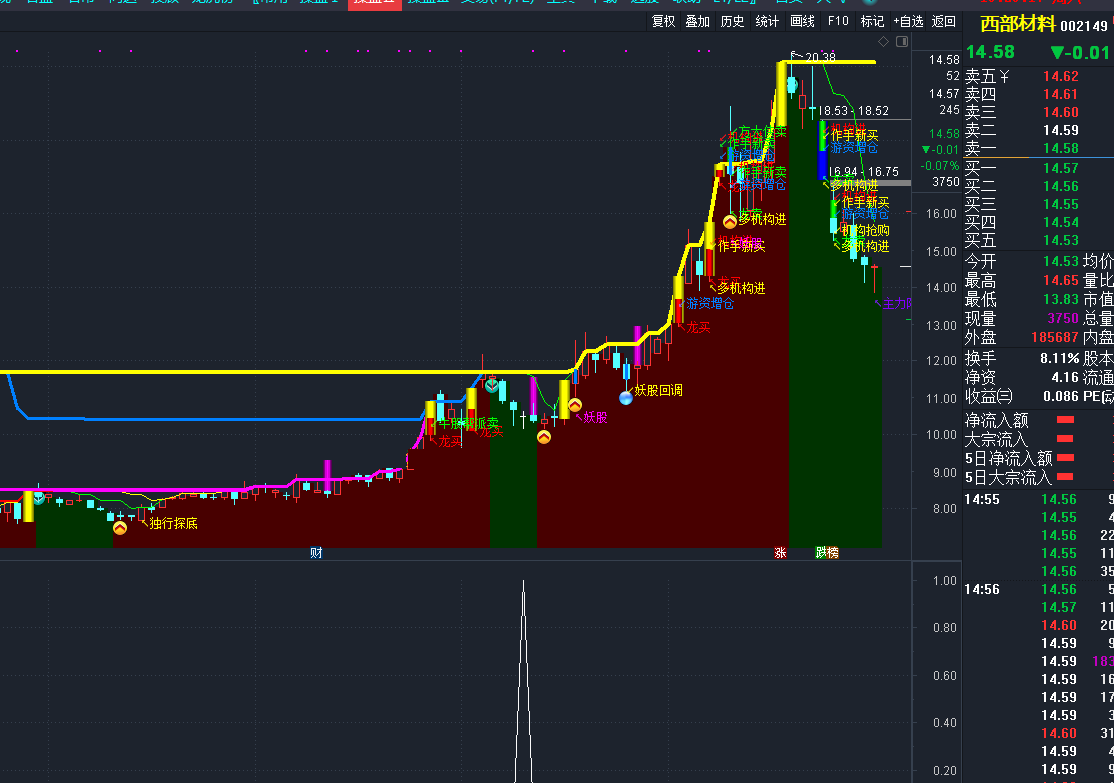The width and height of the screenshot is (1114, 783).
Task: Open the 历史 history view
Action: tap(732, 21)
